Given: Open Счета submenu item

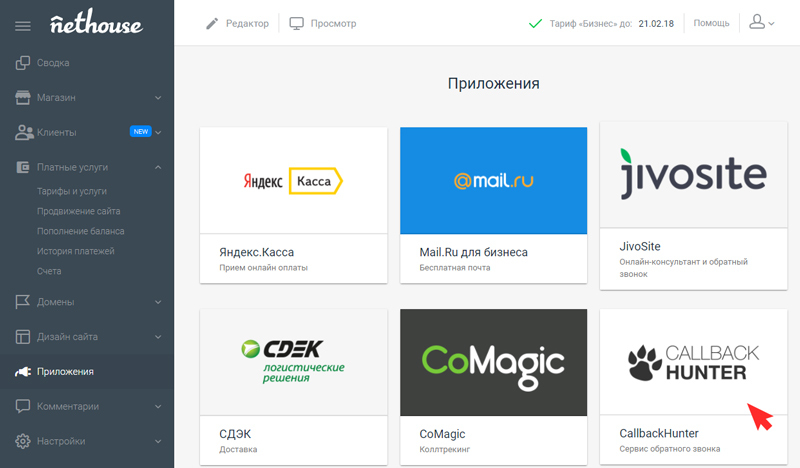Looking at the screenshot, I should coord(49,271).
